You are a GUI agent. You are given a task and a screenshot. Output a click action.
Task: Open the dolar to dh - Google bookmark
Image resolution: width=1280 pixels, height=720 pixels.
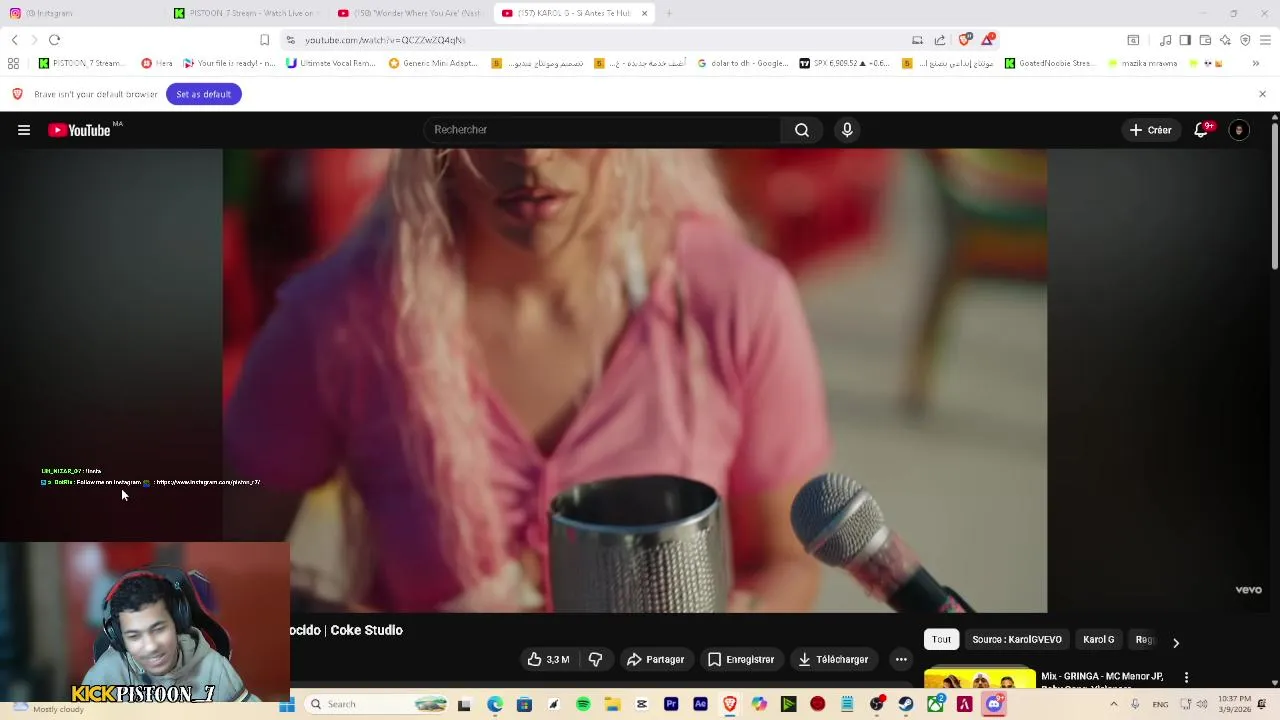click(x=742, y=63)
